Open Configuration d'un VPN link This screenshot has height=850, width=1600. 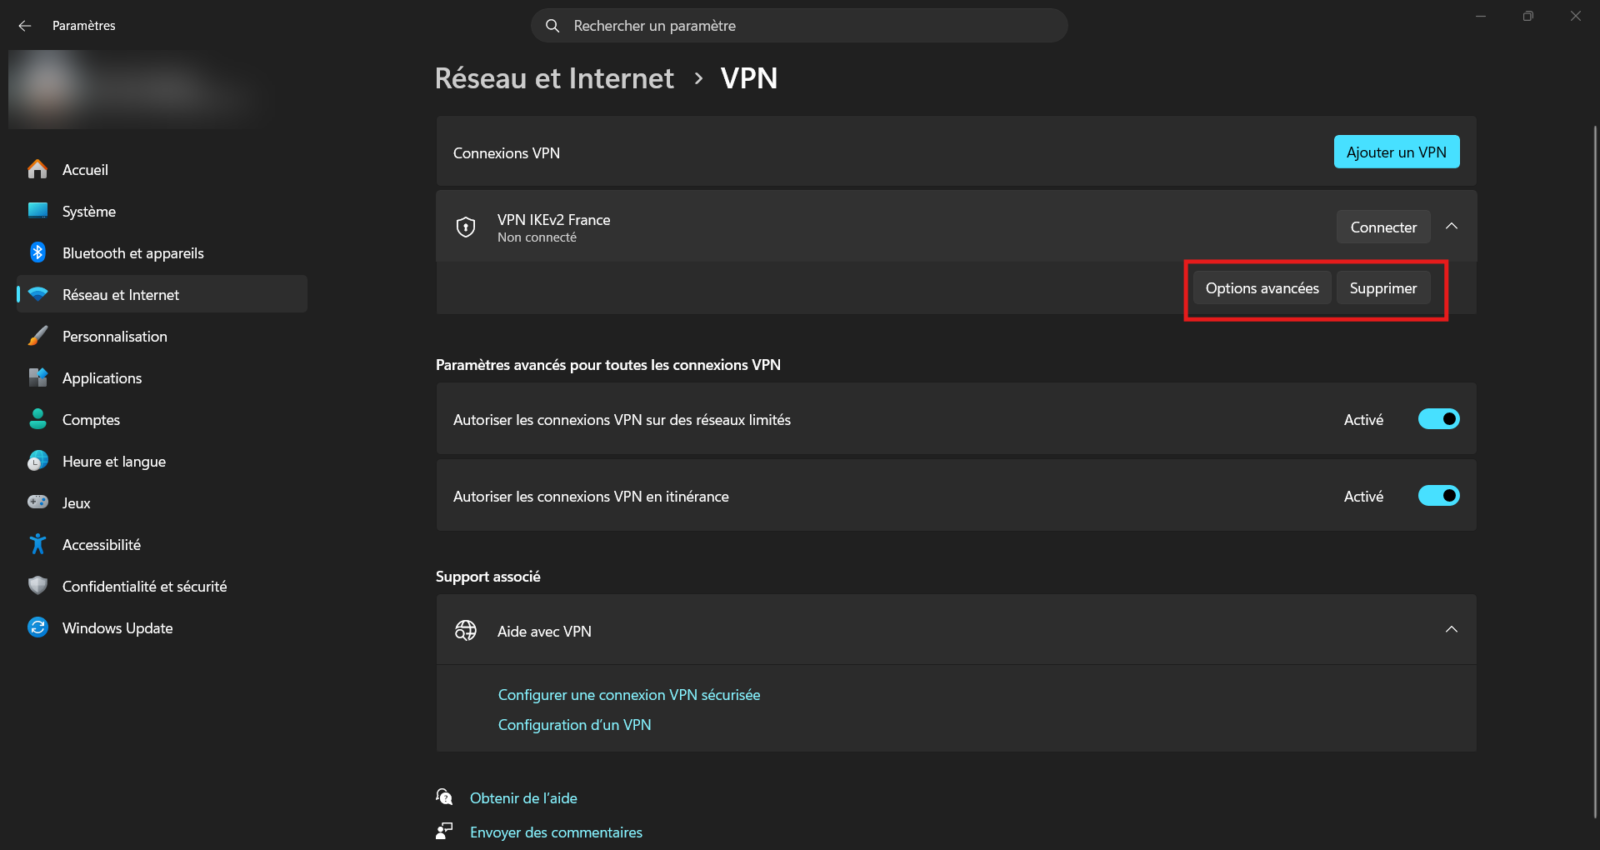575,725
